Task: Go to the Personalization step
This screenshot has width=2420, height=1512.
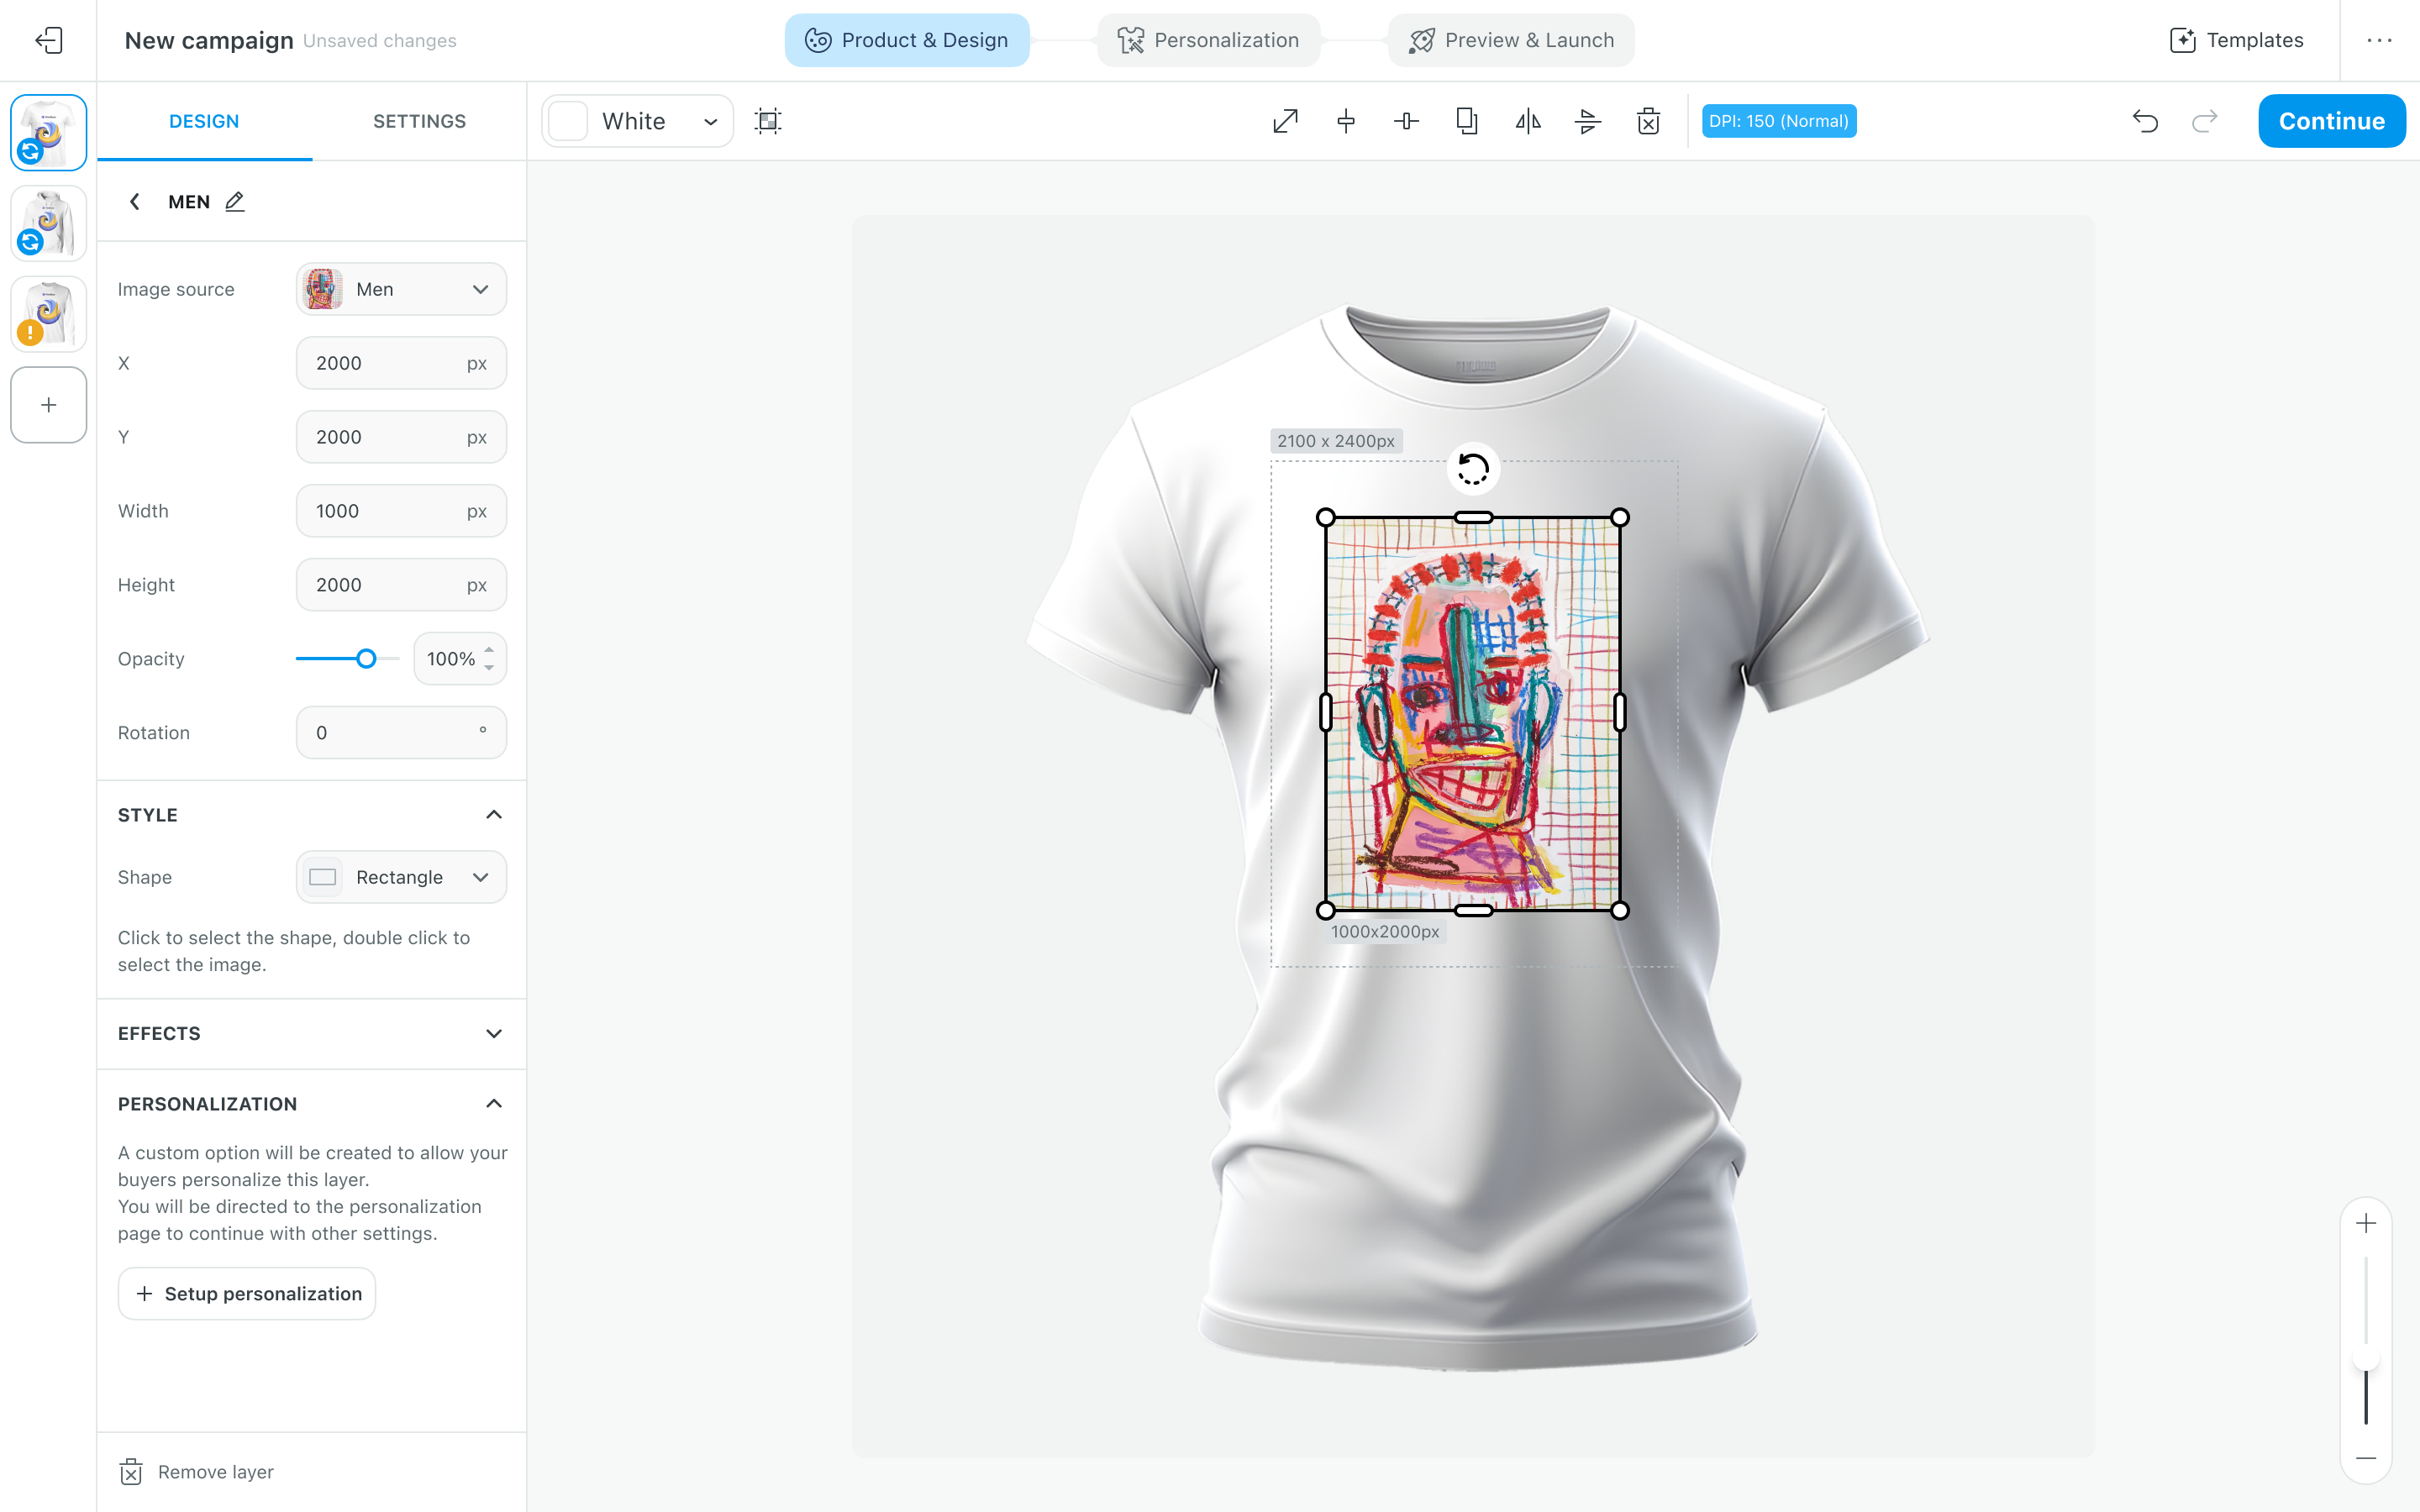Action: [1208, 40]
